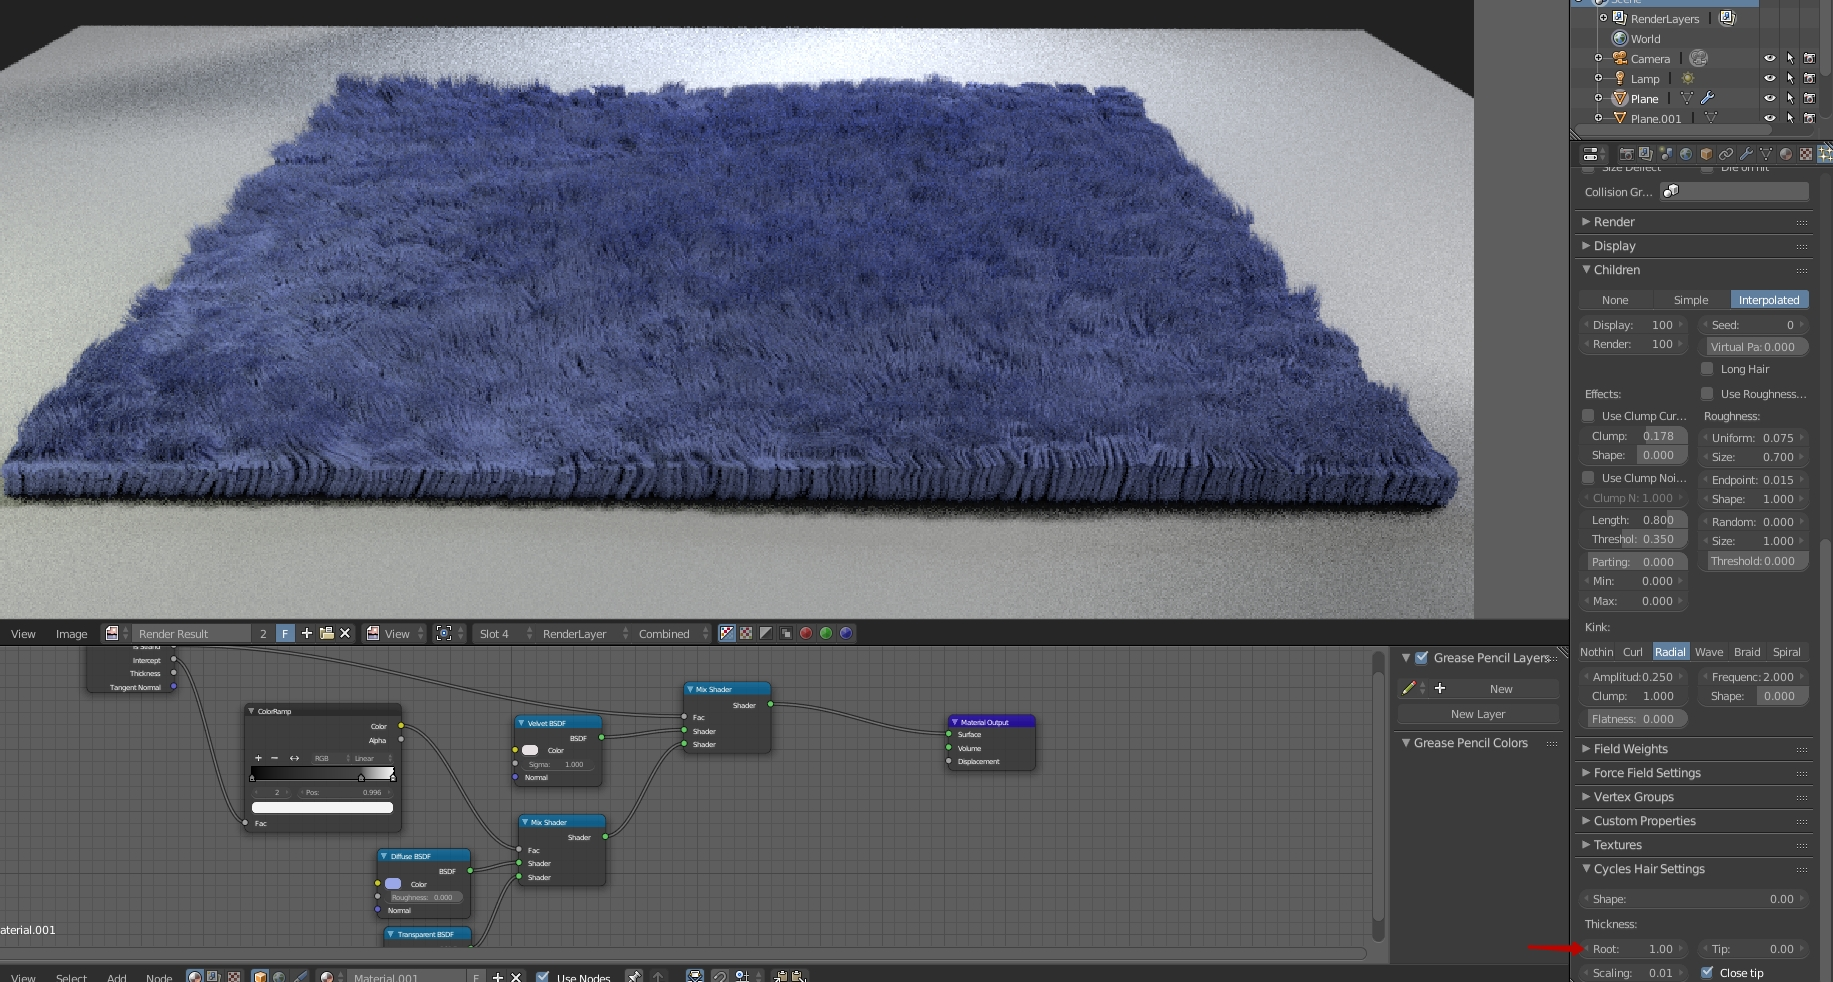Toggle Lamp visibility eye in outliner
Viewport: 1833px width, 982px height.
pos(1769,78)
